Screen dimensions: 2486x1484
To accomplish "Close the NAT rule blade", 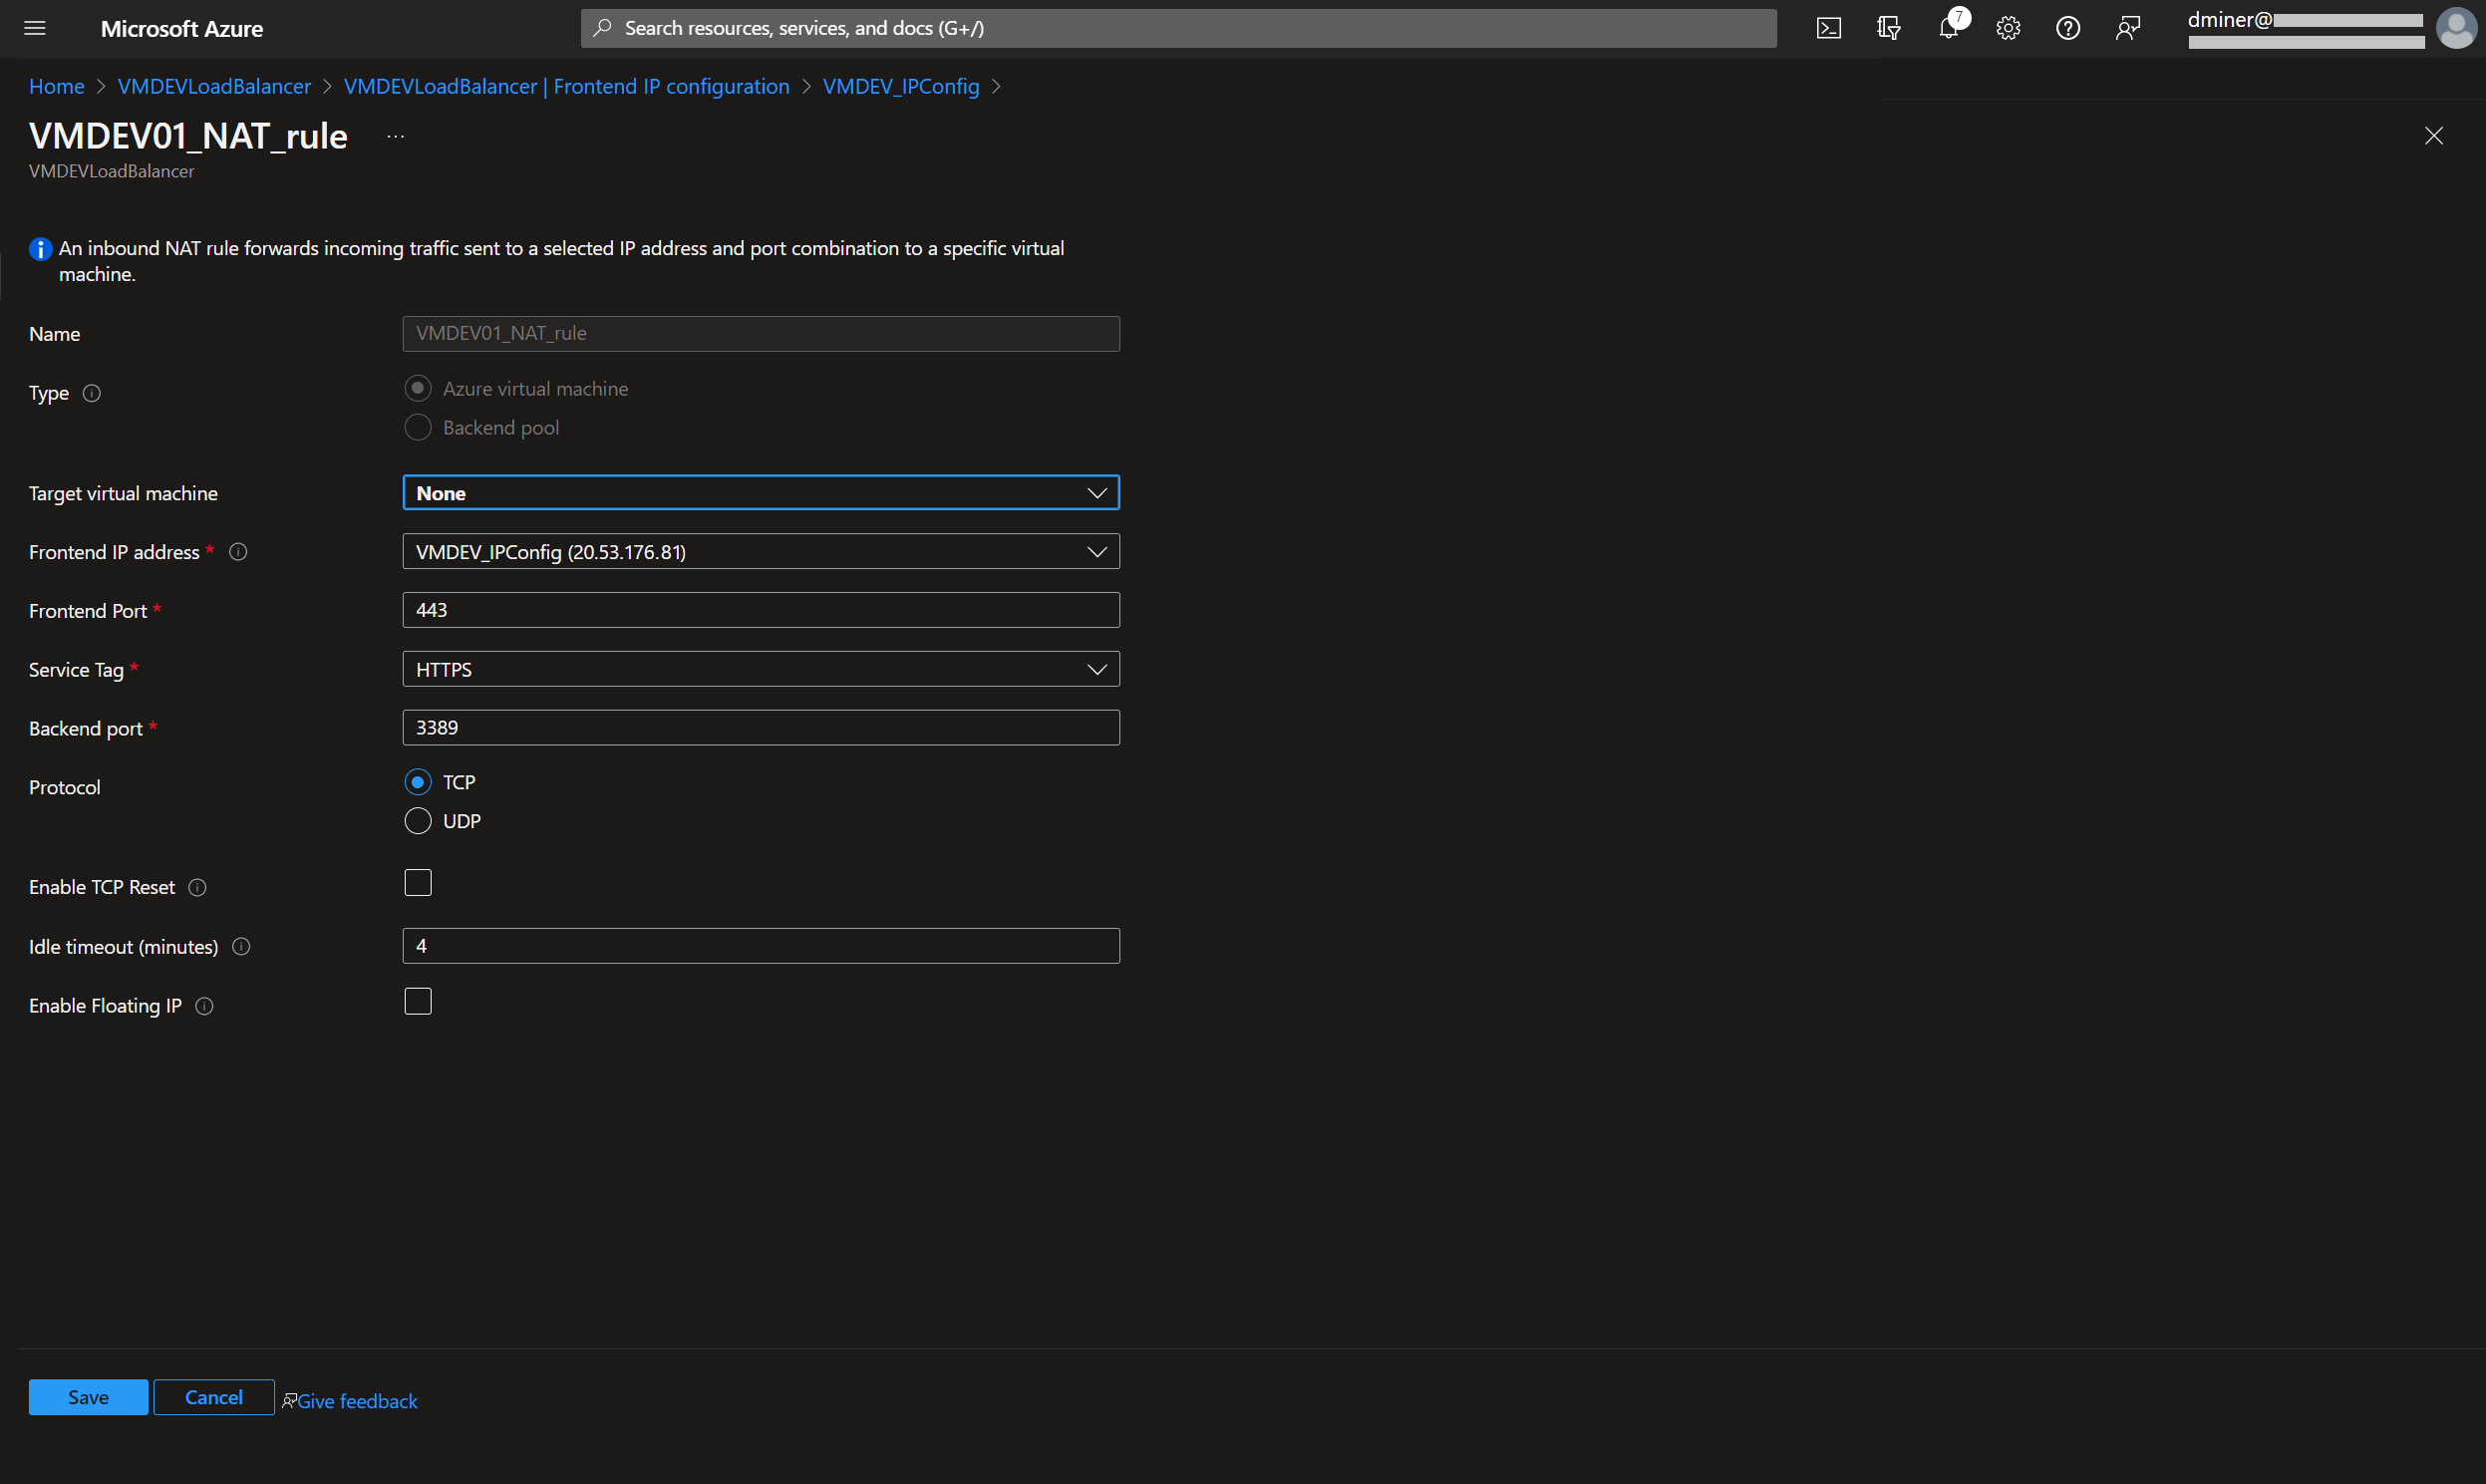I will [x=2433, y=136].
